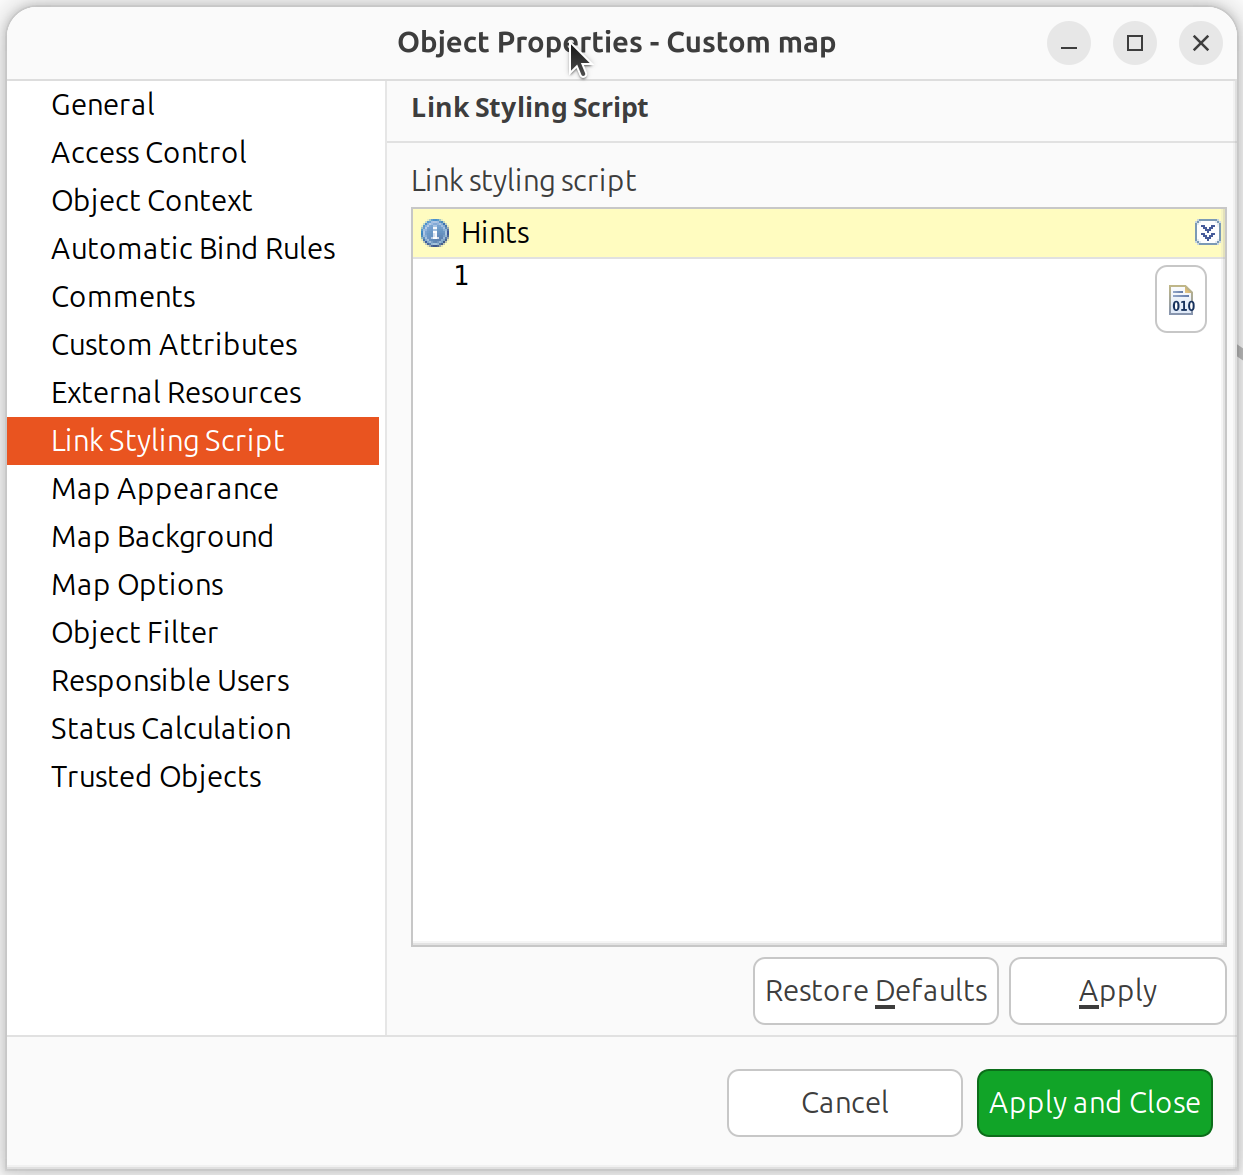This screenshot has width=1243, height=1175.
Task: Open the Status Calculation settings
Action: pyautogui.click(x=171, y=728)
